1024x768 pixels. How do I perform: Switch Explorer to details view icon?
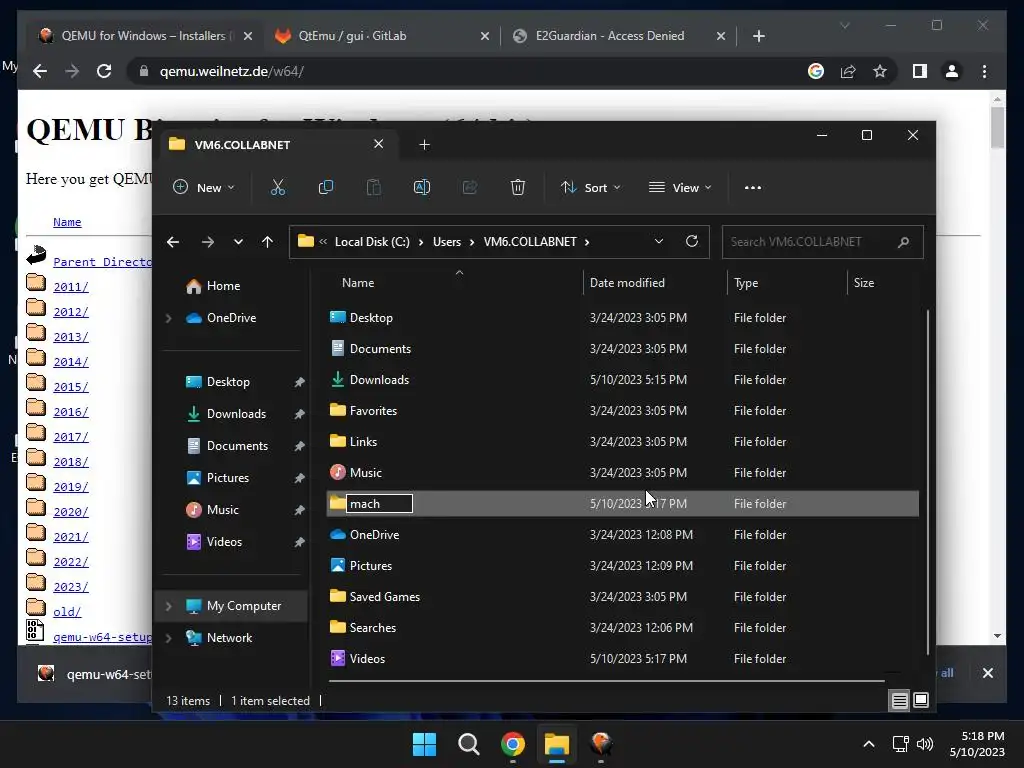(x=899, y=701)
